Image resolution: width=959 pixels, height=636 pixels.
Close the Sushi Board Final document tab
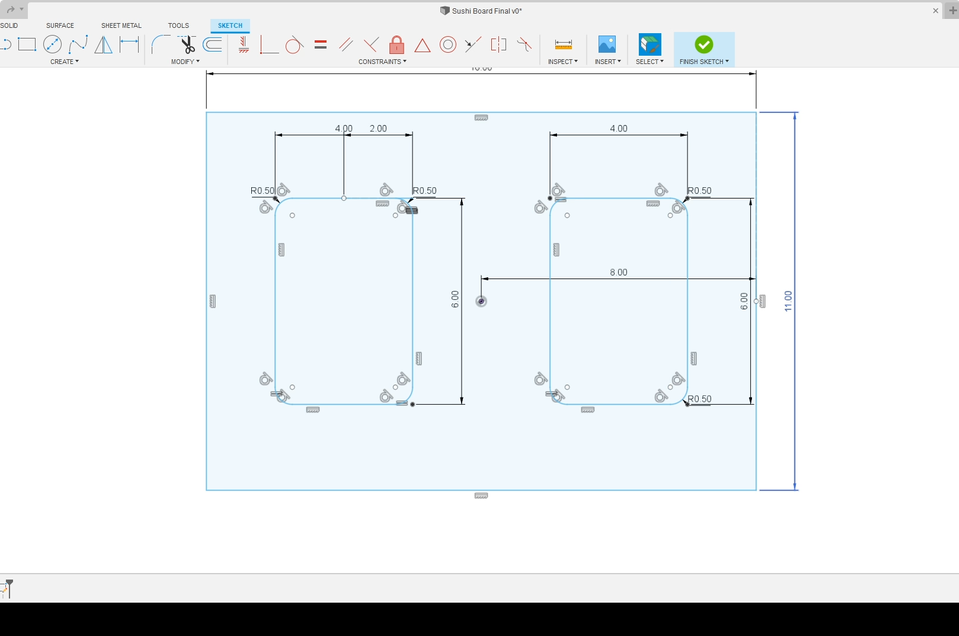[x=935, y=10]
